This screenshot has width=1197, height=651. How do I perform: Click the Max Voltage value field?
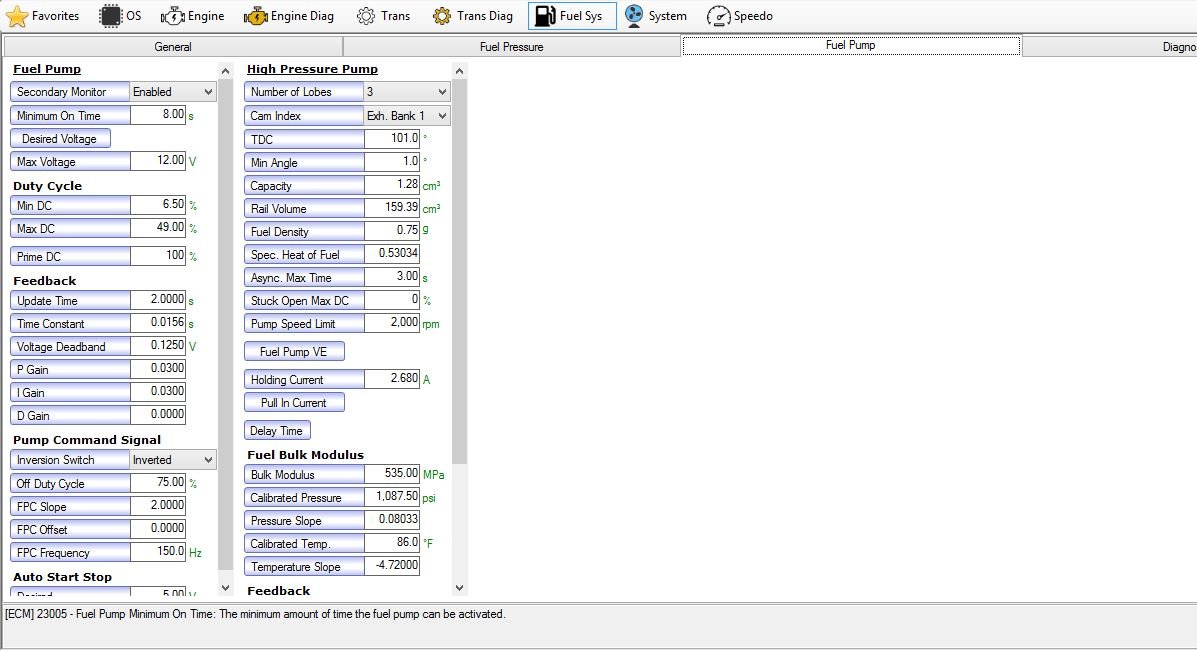158,161
